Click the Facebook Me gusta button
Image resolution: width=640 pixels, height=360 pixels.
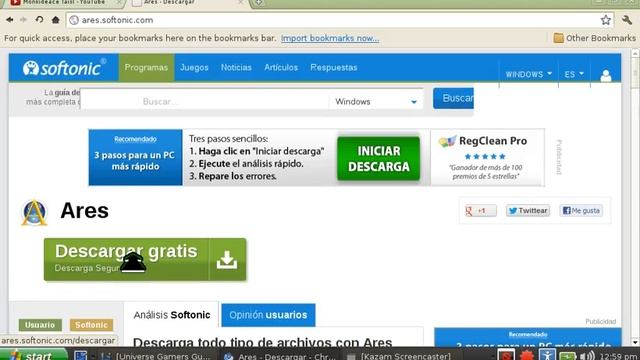(581, 211)
